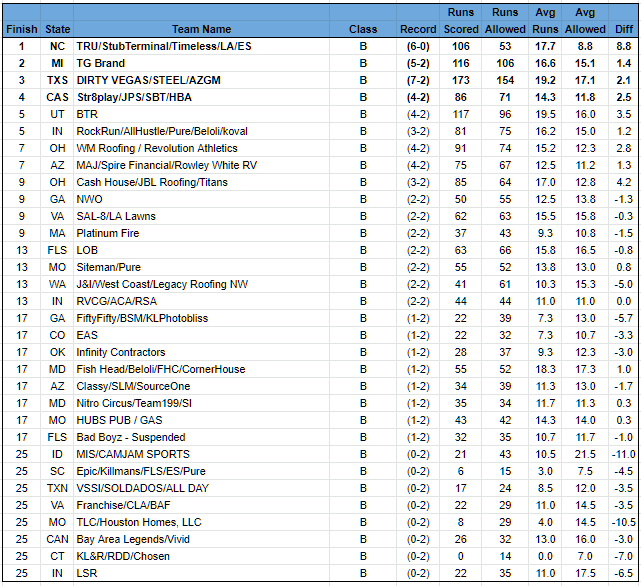Click runs scored value '173'
Screen dimensions: 641x586
point(461,80)
